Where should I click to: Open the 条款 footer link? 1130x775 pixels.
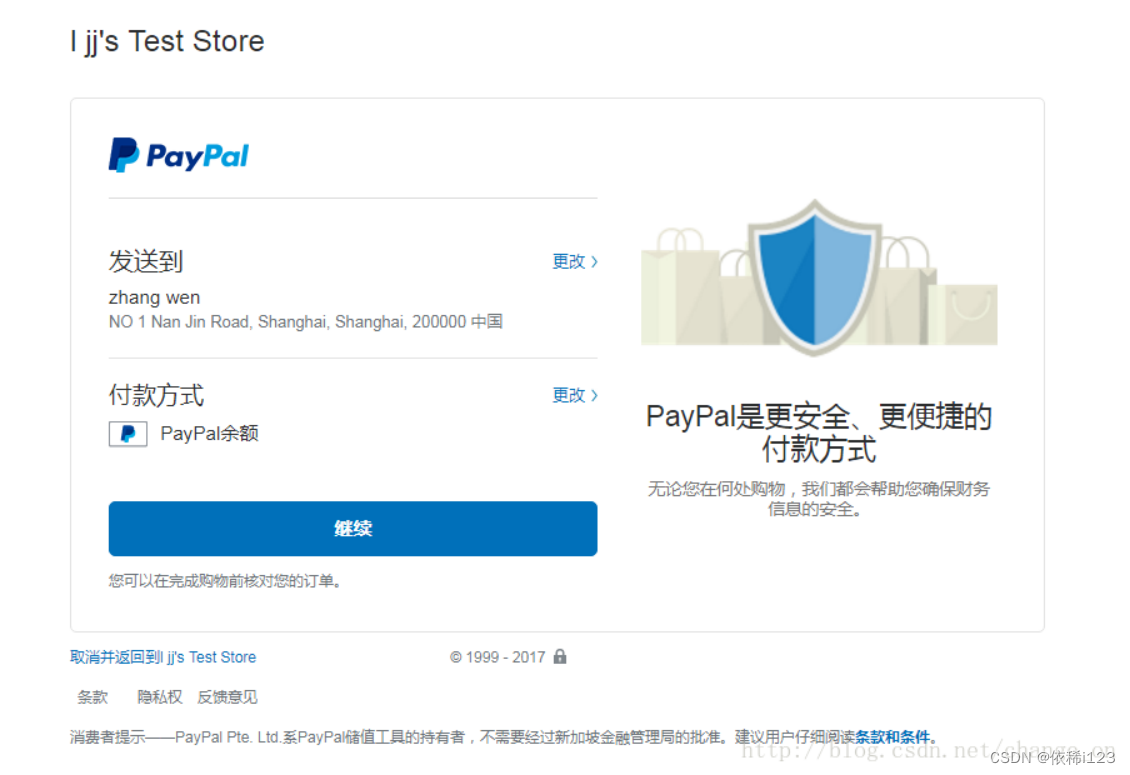(x=92, y=697)
